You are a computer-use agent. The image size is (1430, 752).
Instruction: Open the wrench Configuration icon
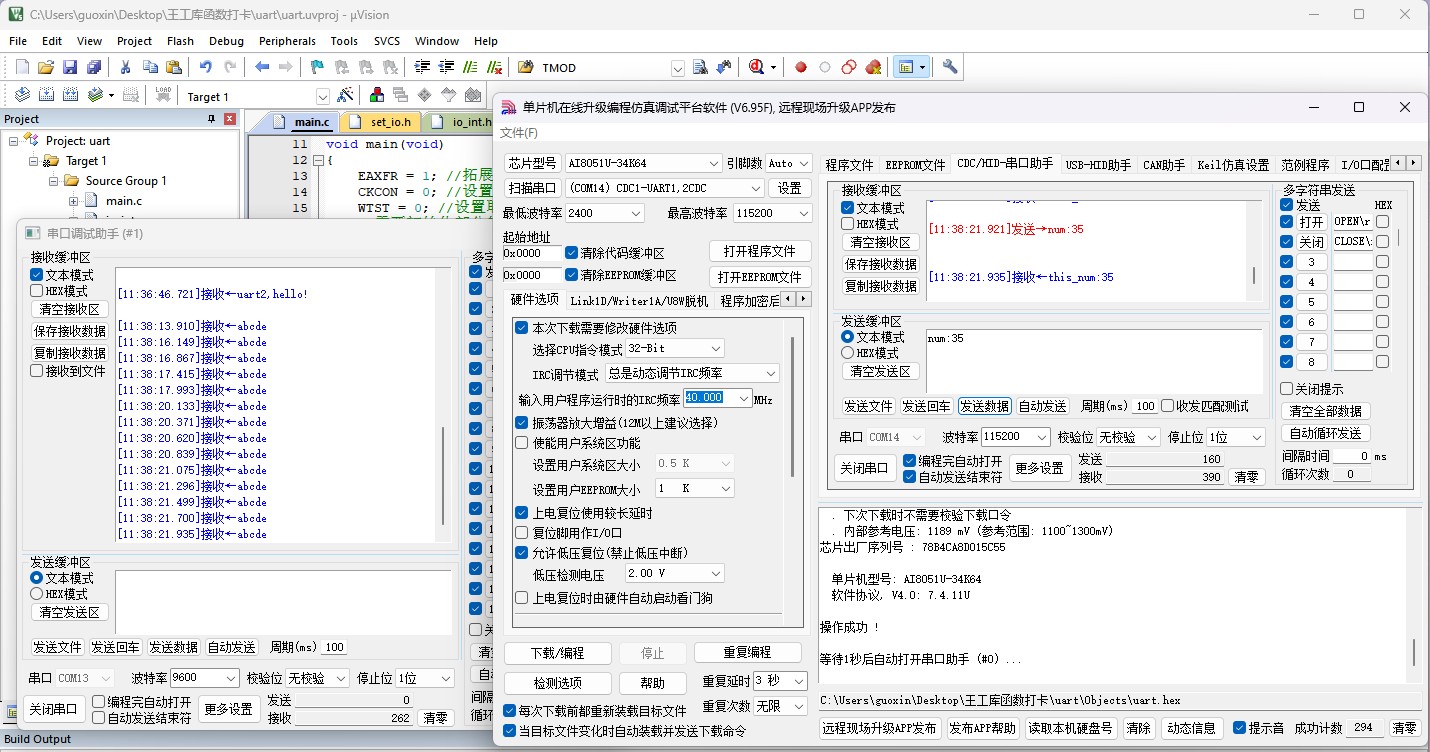pos(950,67)
